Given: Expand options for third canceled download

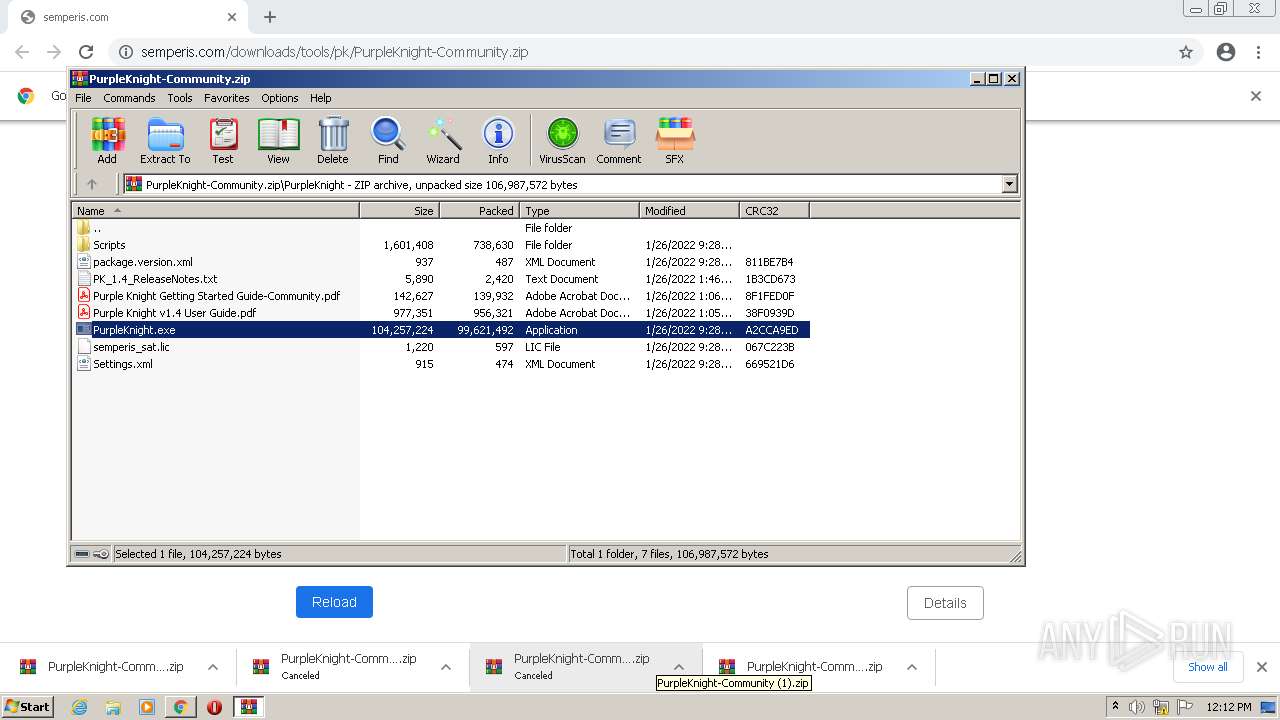Looking at the screenshot, I should pyautogui.click(x=679, y=667).
